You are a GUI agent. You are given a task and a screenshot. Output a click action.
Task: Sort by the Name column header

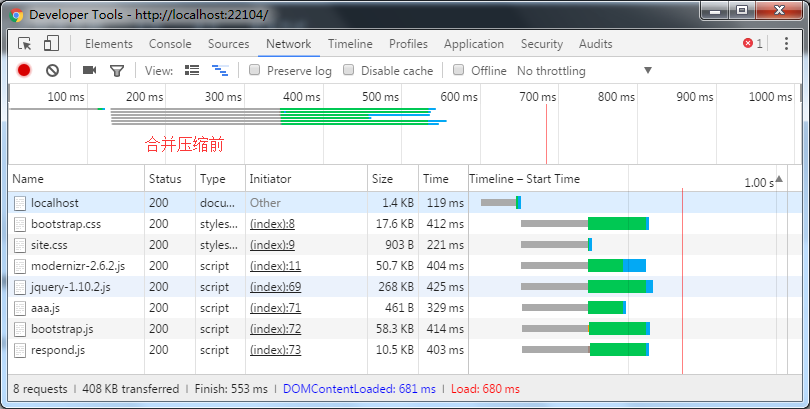(76, 179)
